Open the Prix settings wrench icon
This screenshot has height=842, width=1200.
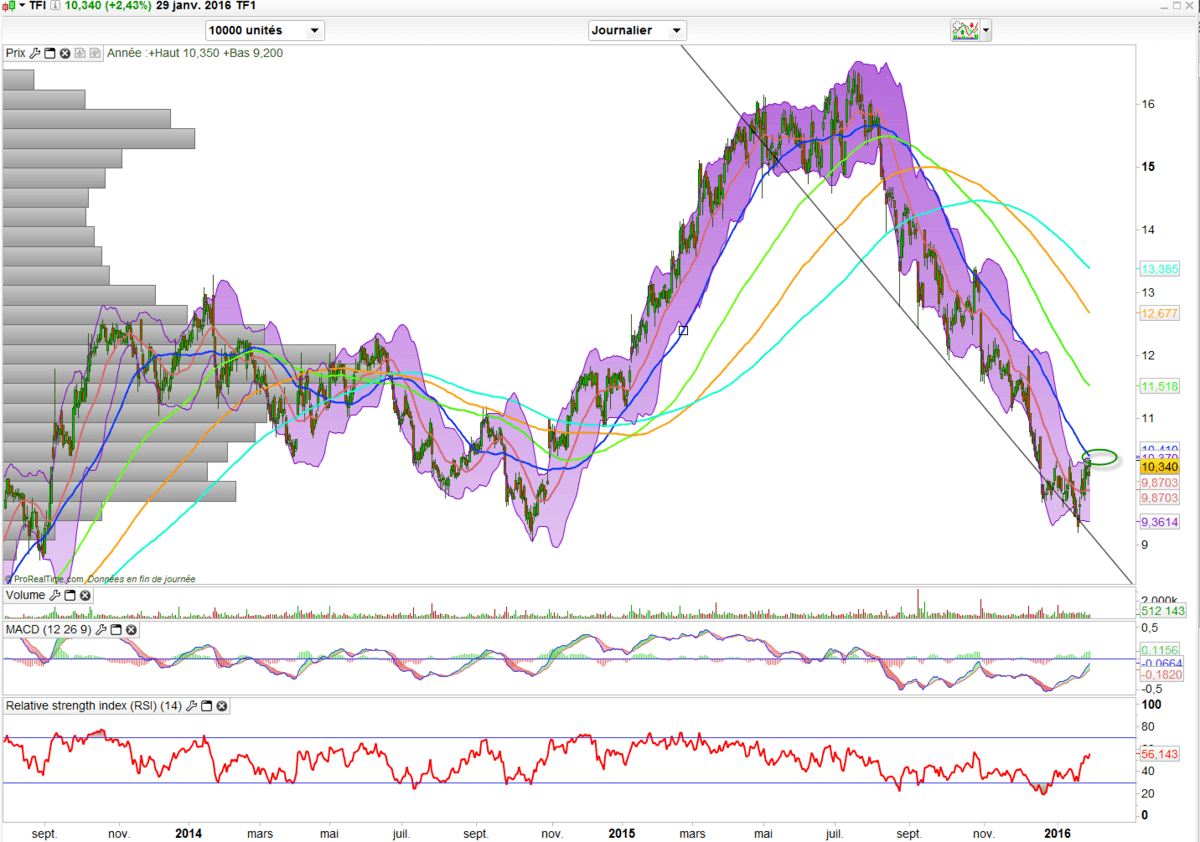click(x=35, y=53)
